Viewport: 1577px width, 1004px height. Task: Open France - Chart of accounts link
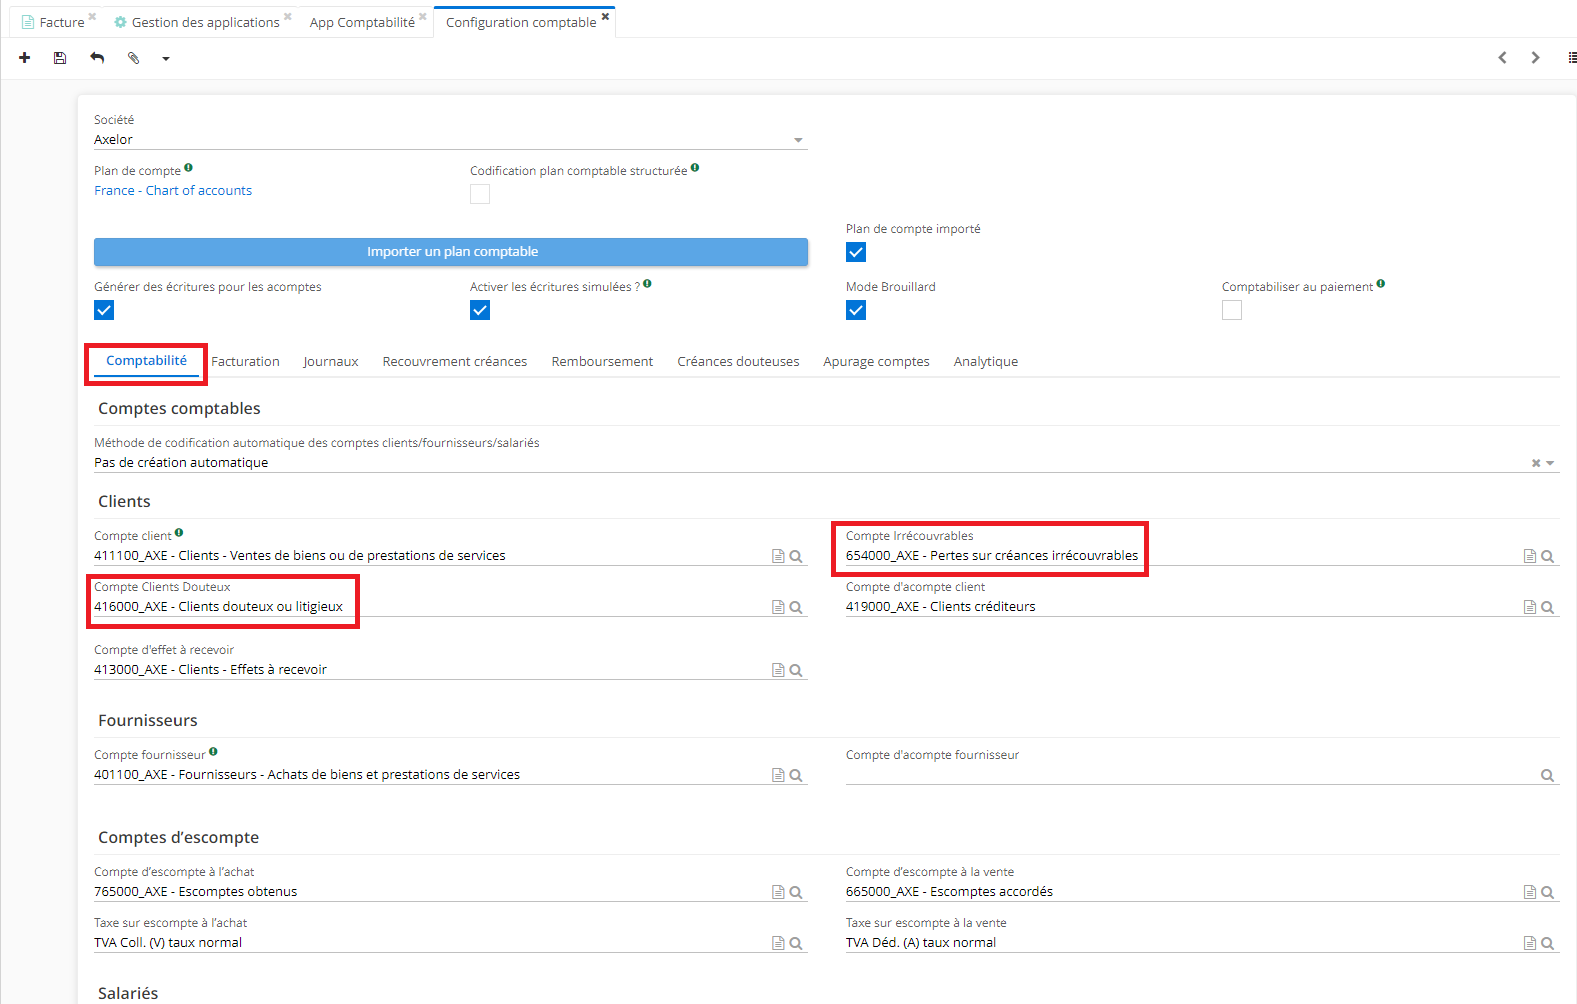[x=173, y=191]
